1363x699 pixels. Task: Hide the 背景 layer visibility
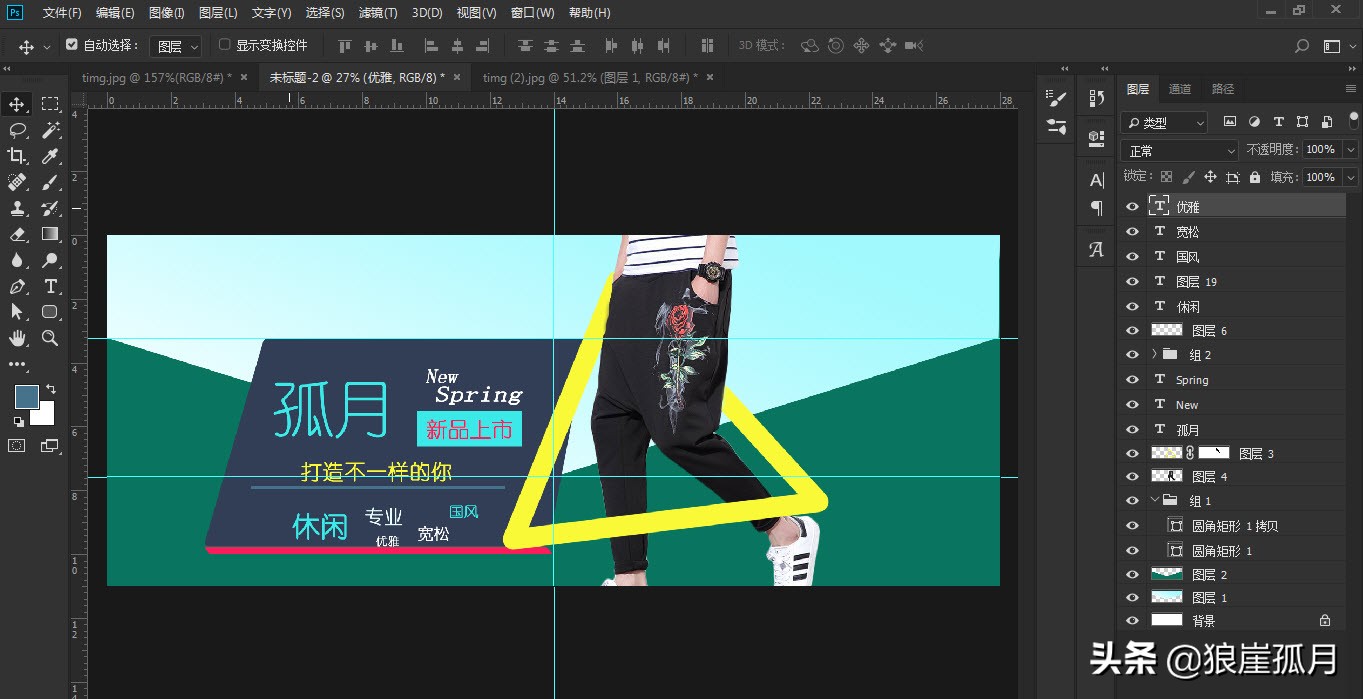coord(1132,620)
